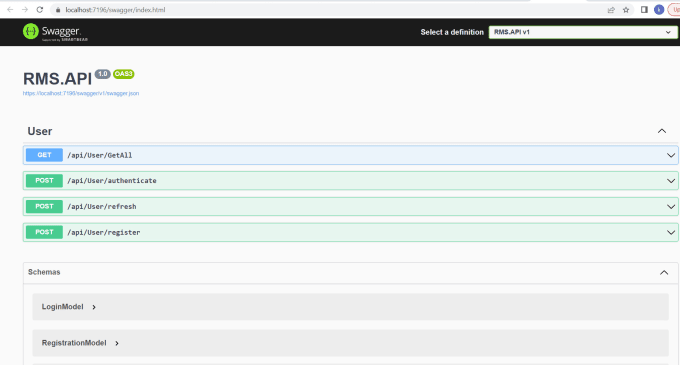Click the 1.0 version badge
This screenshot has height=365, width=680.
(x=103, y=74)
